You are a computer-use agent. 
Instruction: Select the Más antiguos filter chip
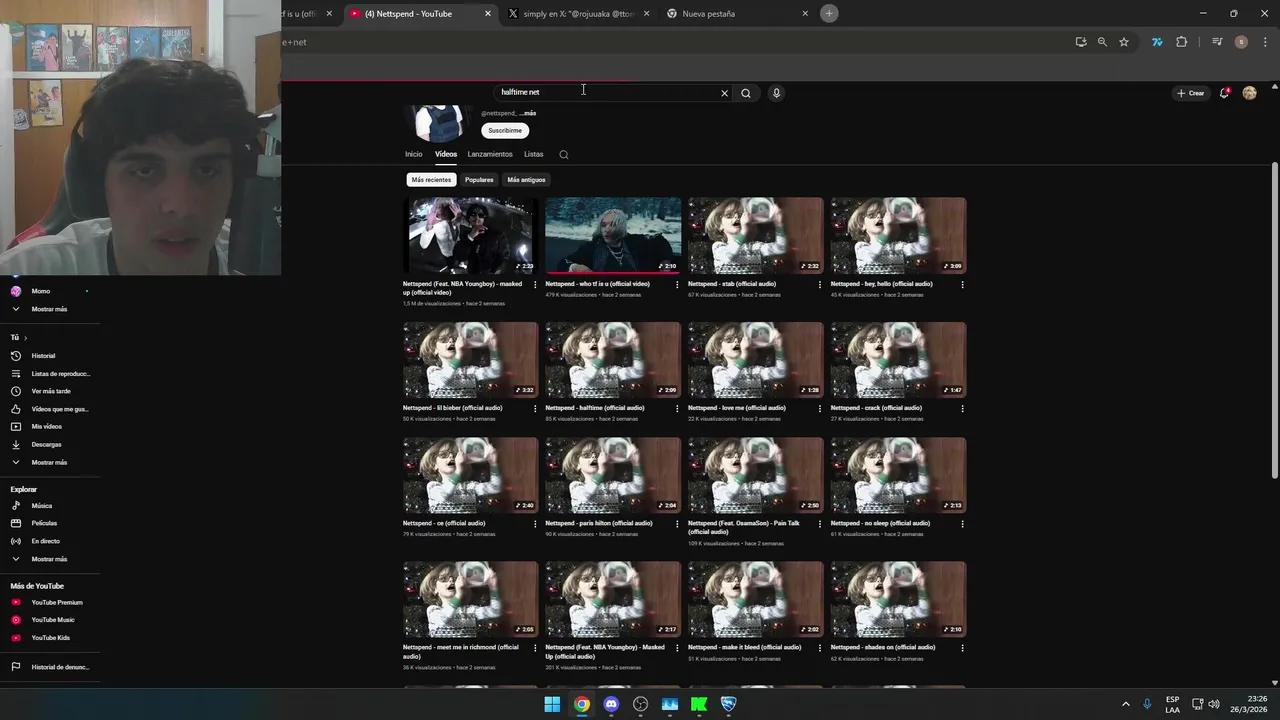click(526, 180)
